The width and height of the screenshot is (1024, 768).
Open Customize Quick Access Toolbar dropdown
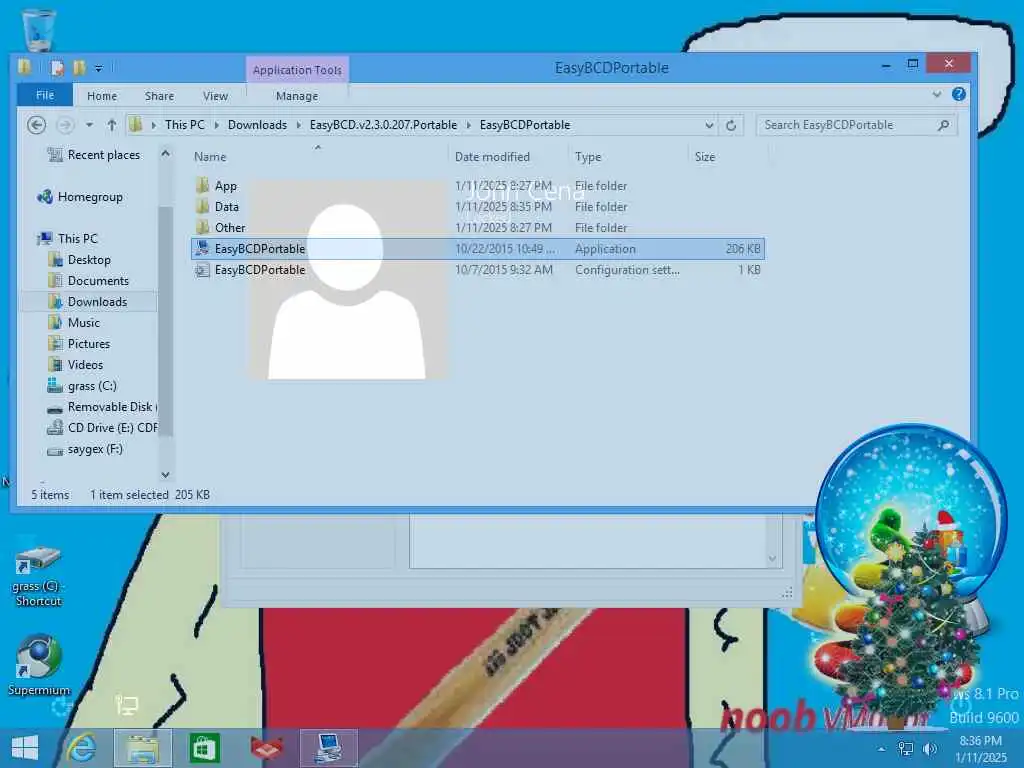(99, 67)
